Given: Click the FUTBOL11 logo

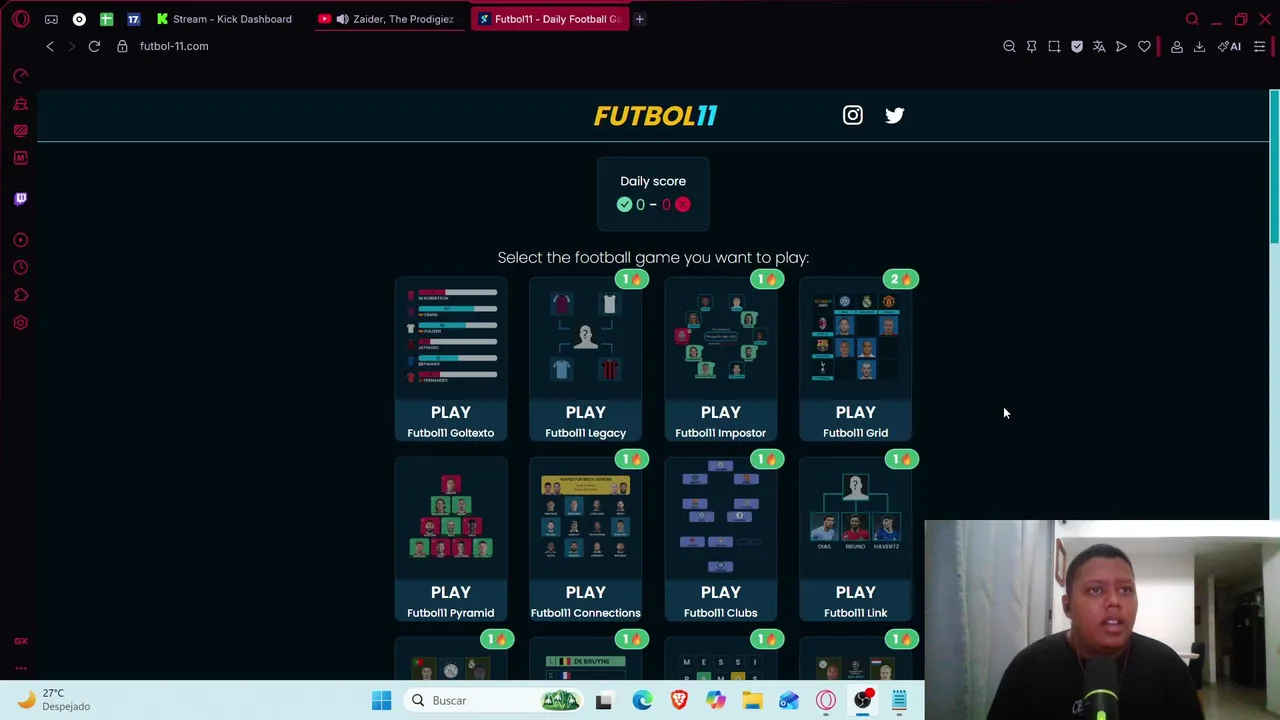Looking at the screenshot, I should coord(655,116).
